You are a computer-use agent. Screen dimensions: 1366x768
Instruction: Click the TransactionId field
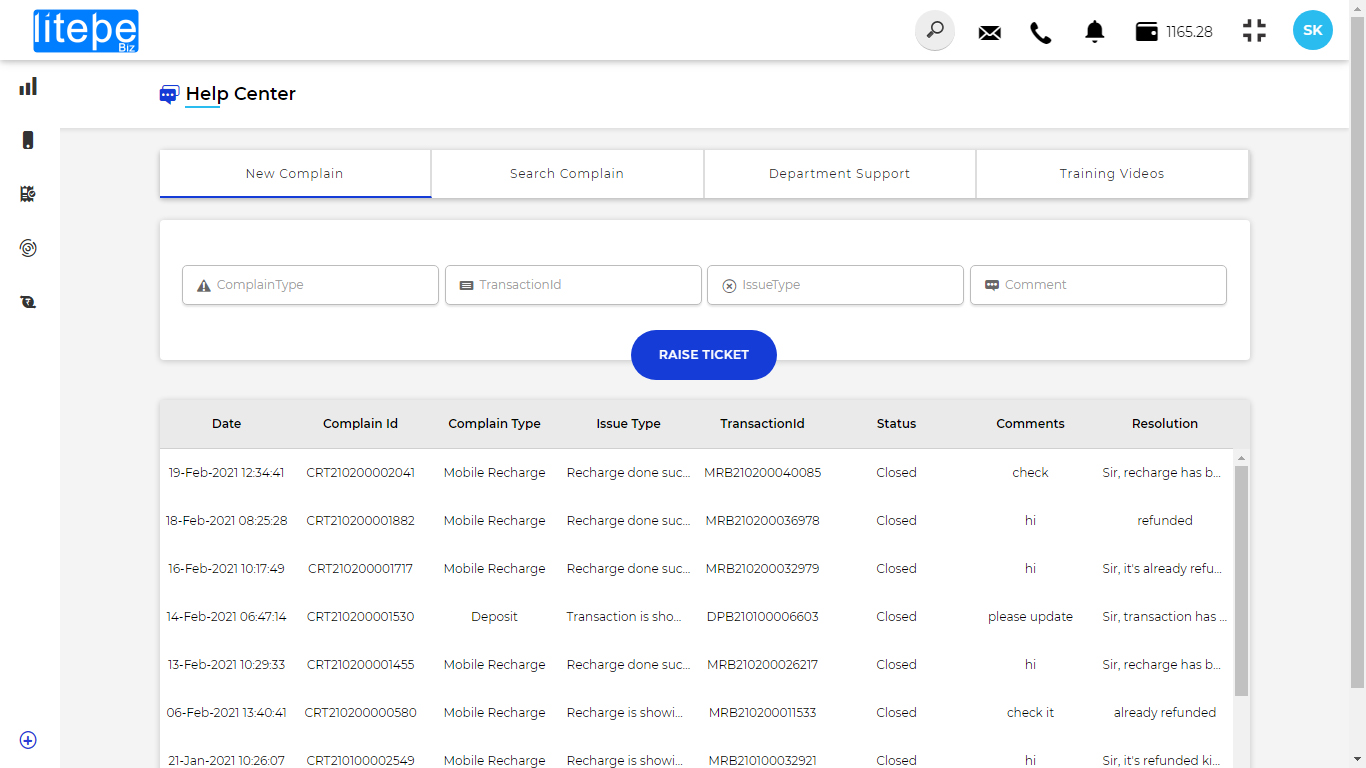coord(573,285)
